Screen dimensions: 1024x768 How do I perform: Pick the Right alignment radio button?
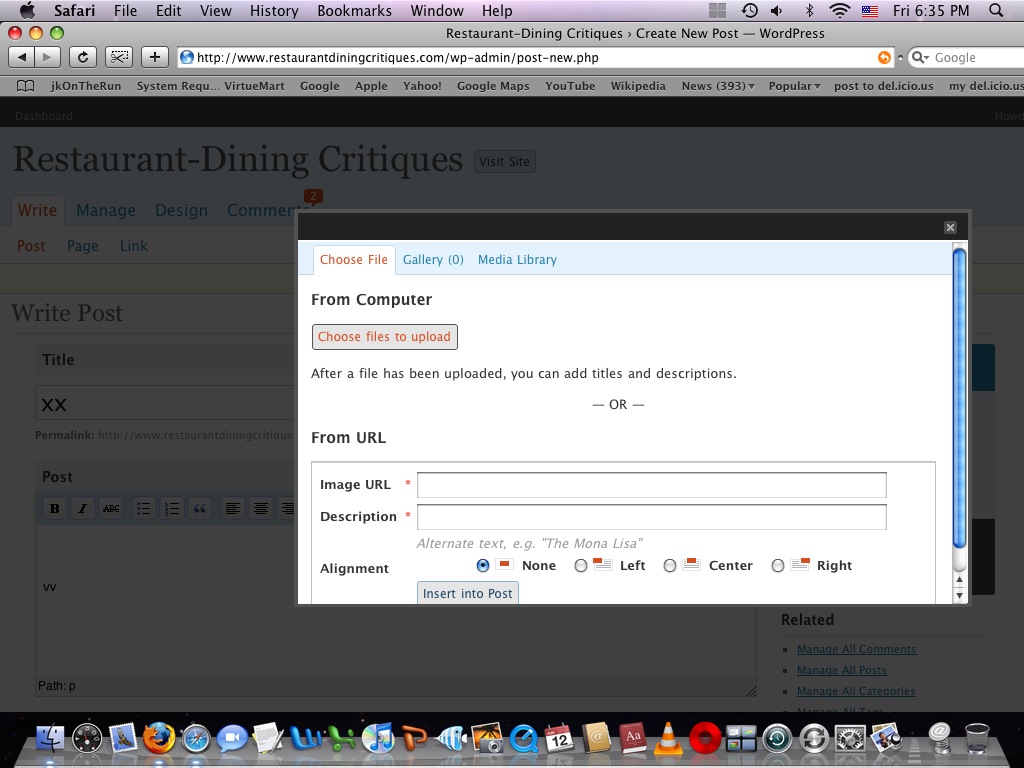[778, 565]
